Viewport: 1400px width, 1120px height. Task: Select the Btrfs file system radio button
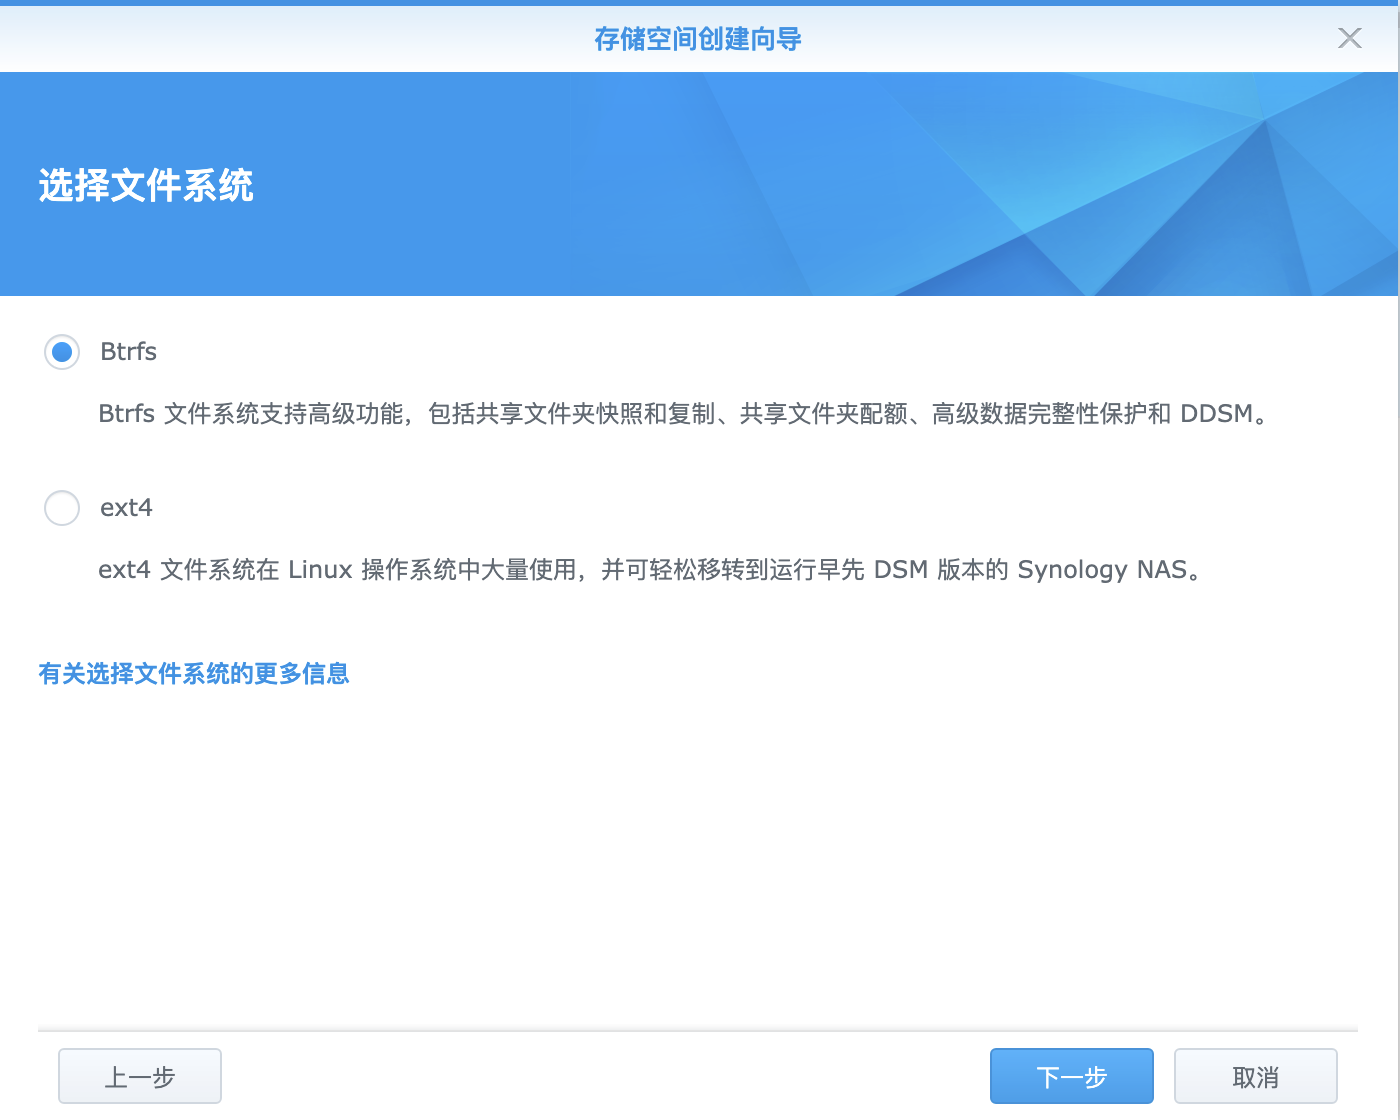click(62, 352)
